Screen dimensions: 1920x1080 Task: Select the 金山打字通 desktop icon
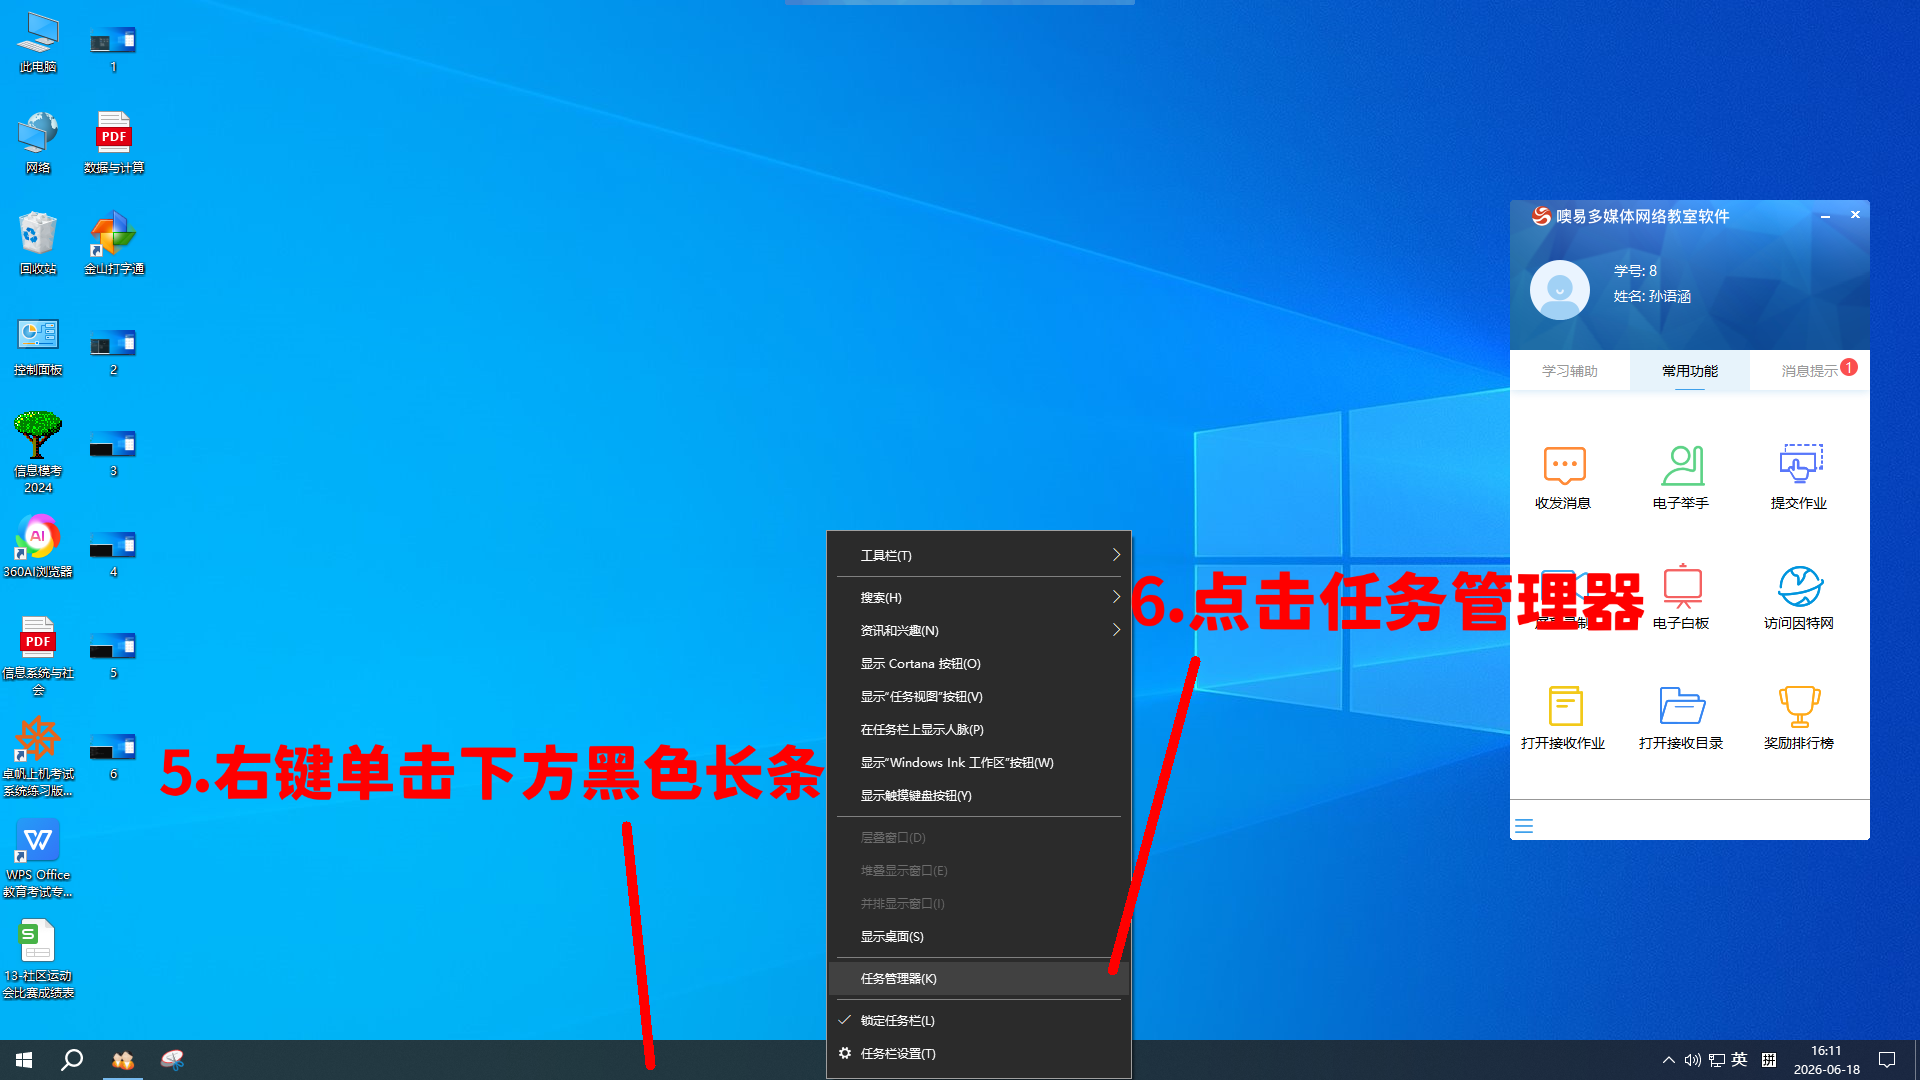[114, 245]
